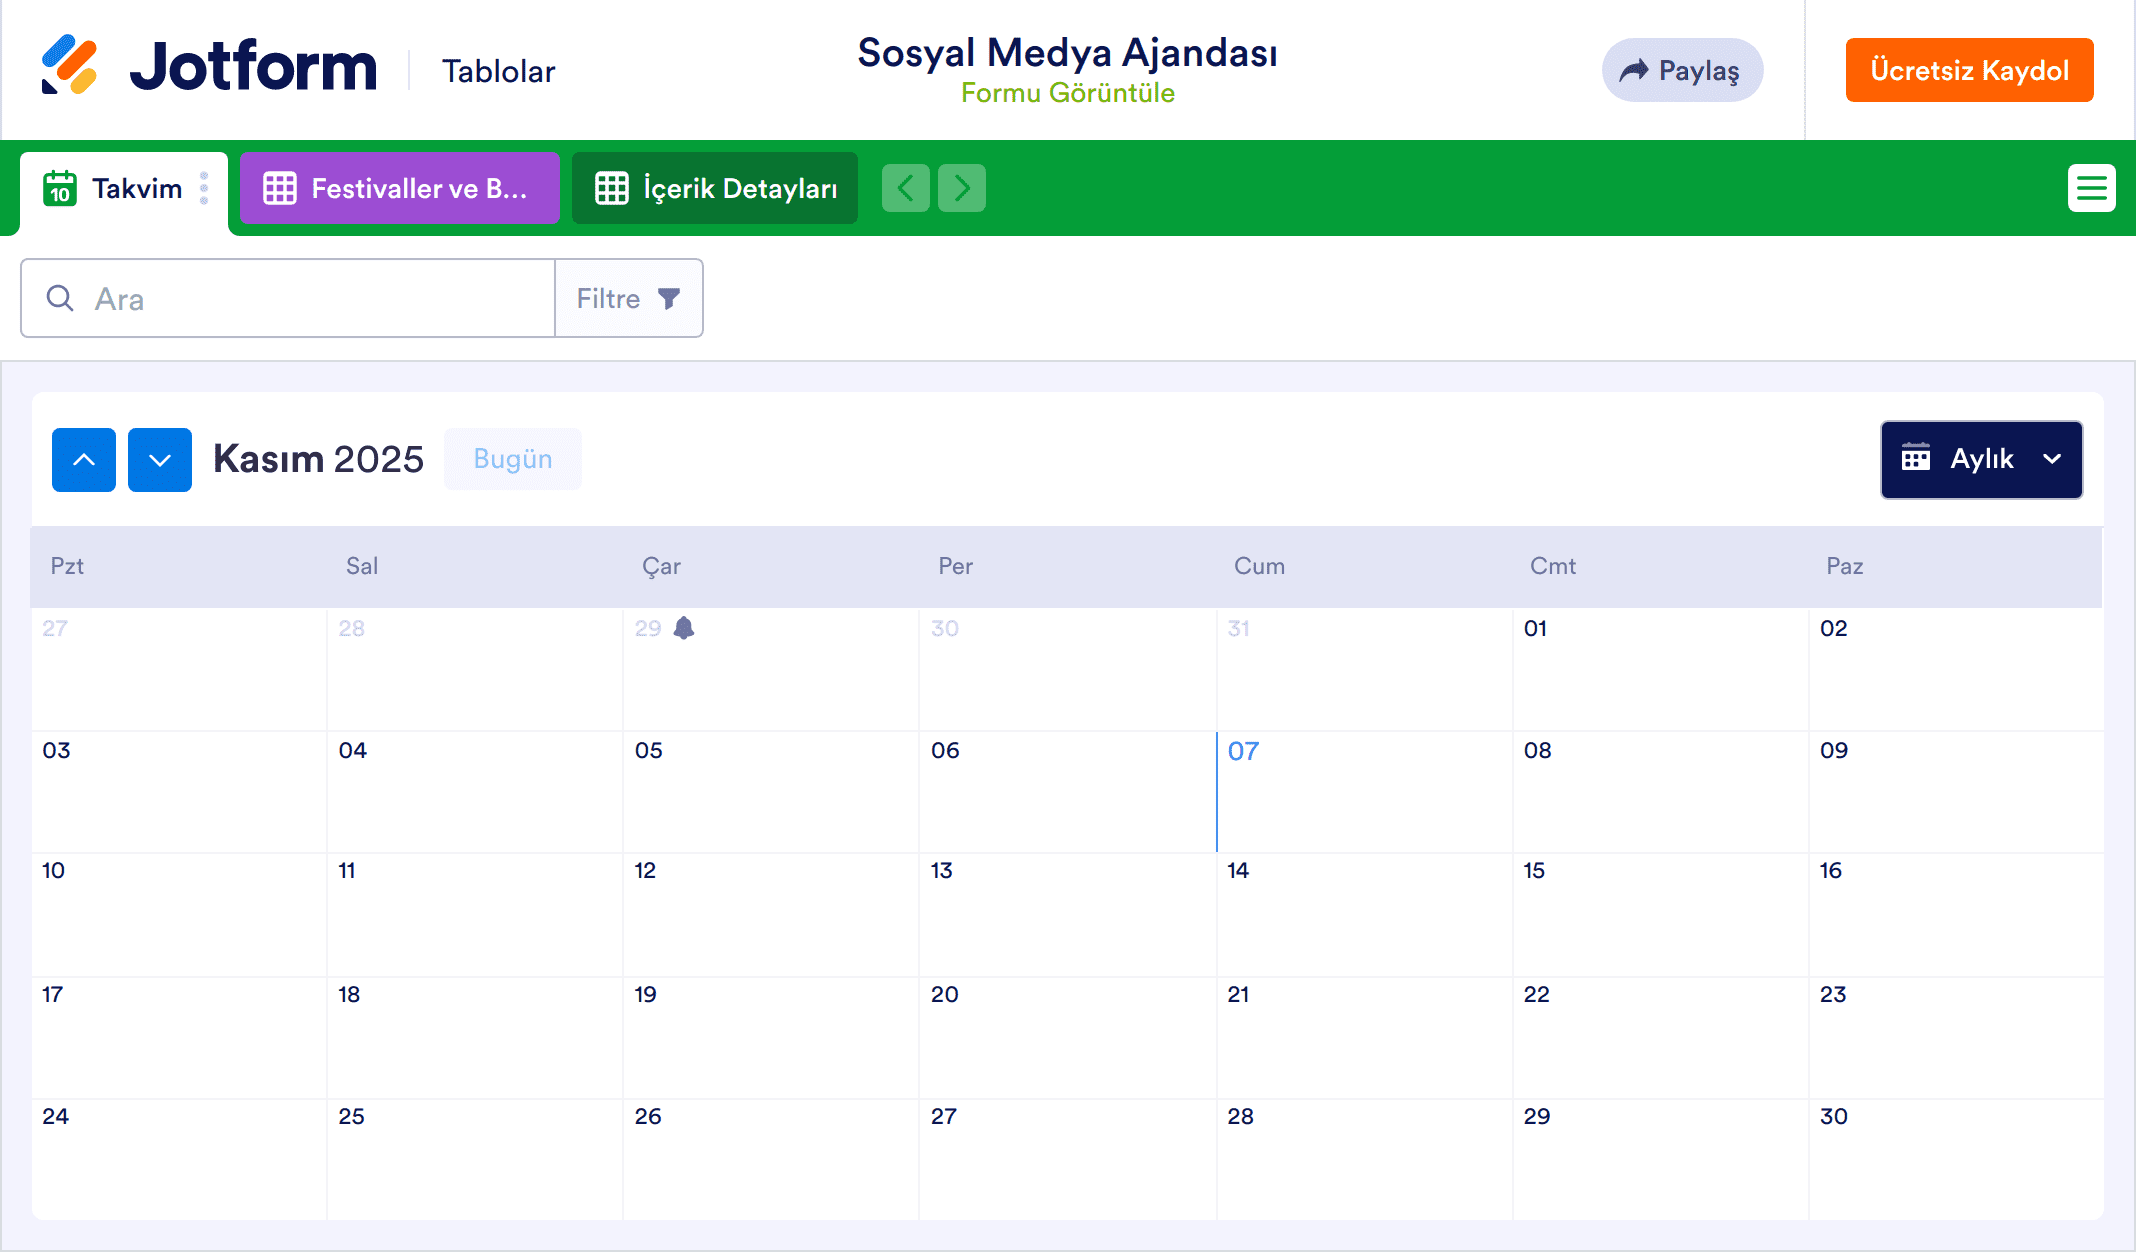The width and height of the screenshot is (2136, 1252).
Task: Click the calendar icon inside the Aylık button
Action: point(1917,459)
